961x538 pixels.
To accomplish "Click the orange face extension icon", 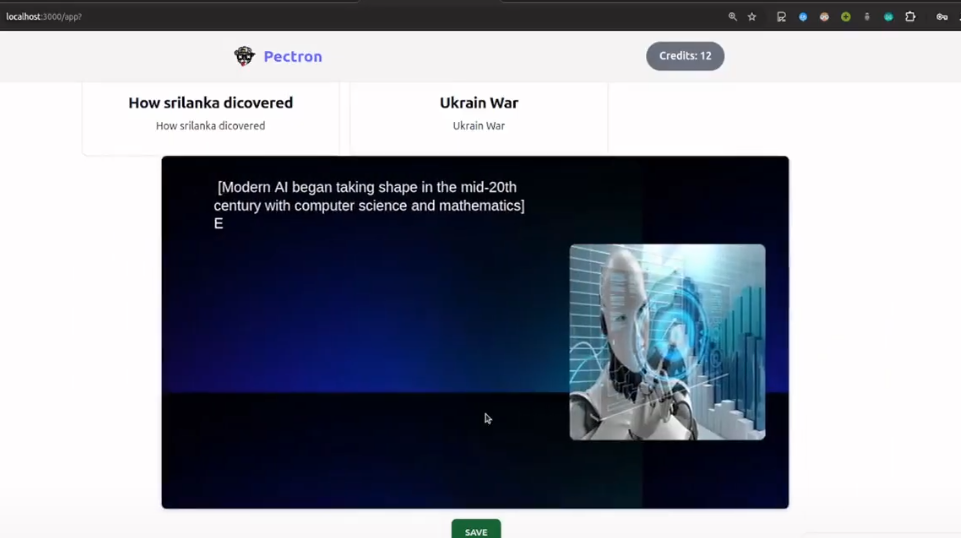I will coord(824,17).
